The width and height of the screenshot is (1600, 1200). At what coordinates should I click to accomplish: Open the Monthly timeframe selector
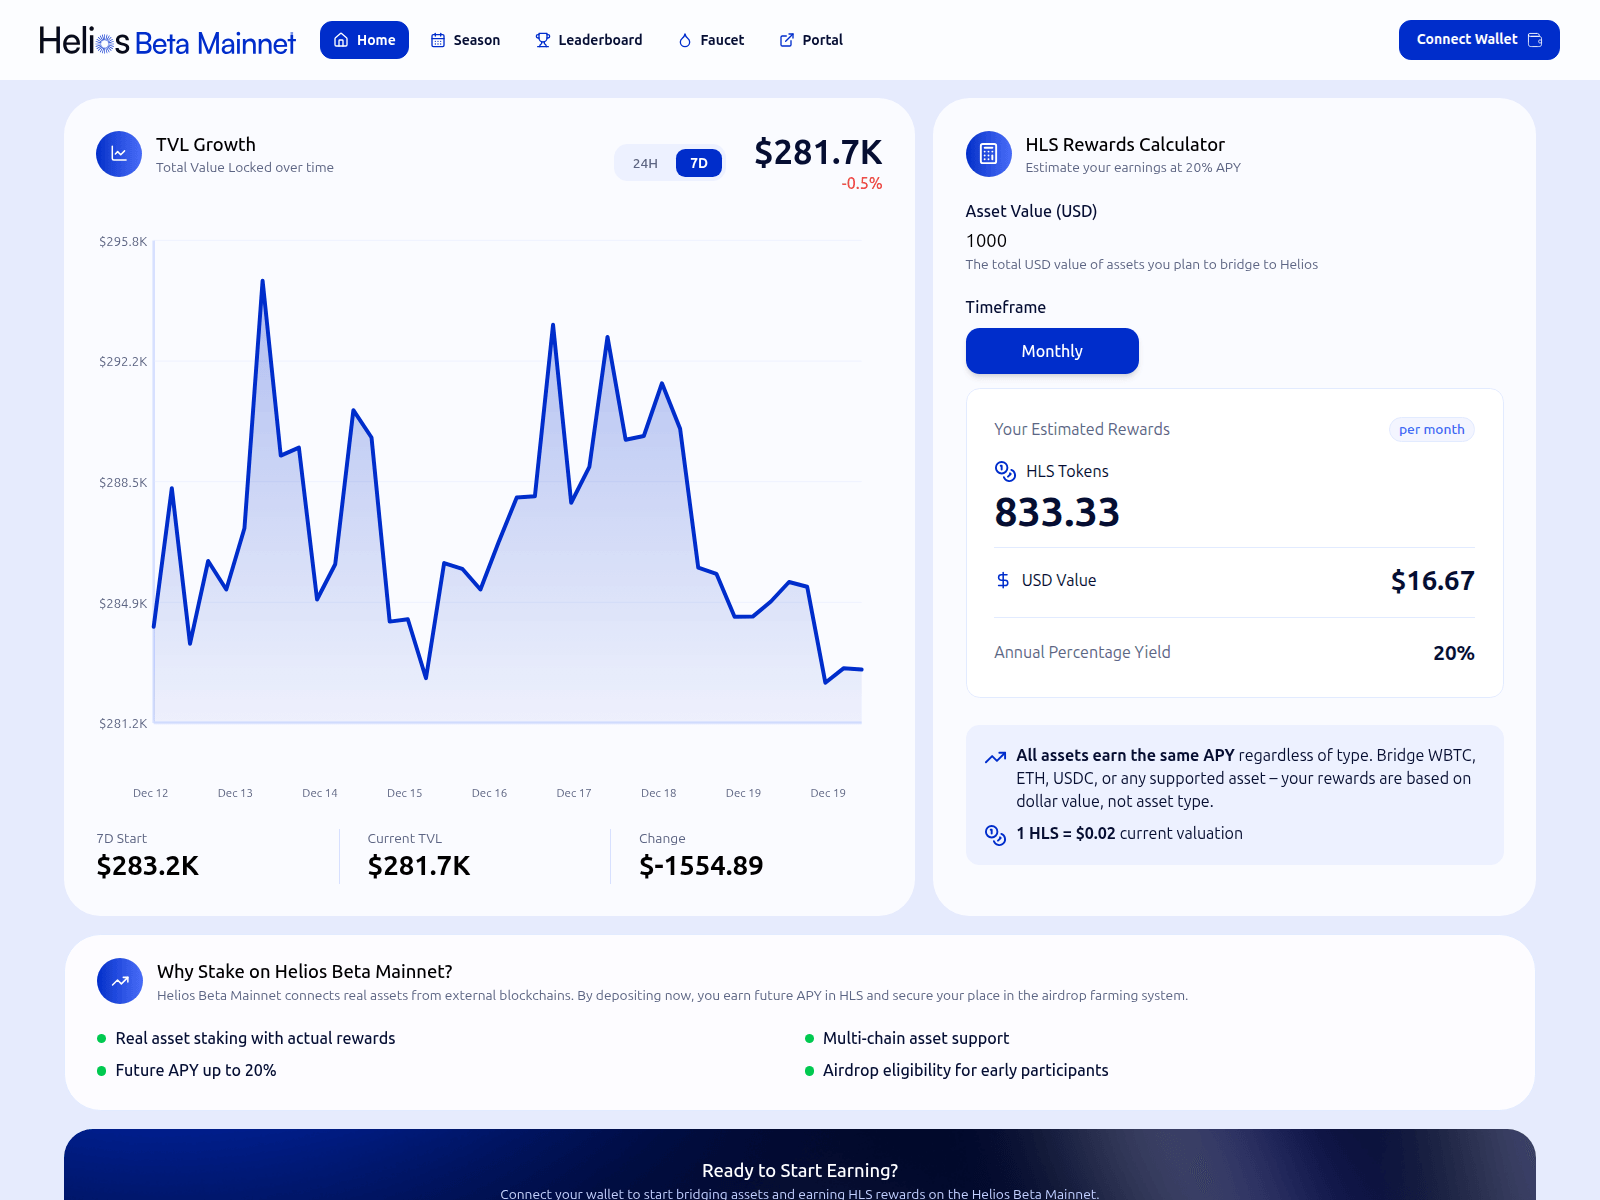tap(1052, 351)
